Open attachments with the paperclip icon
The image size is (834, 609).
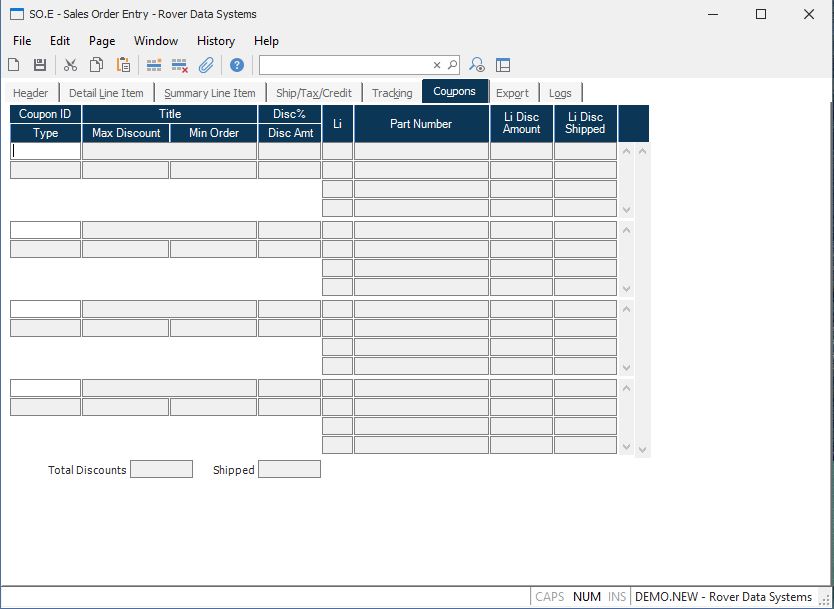click(206, 65)
